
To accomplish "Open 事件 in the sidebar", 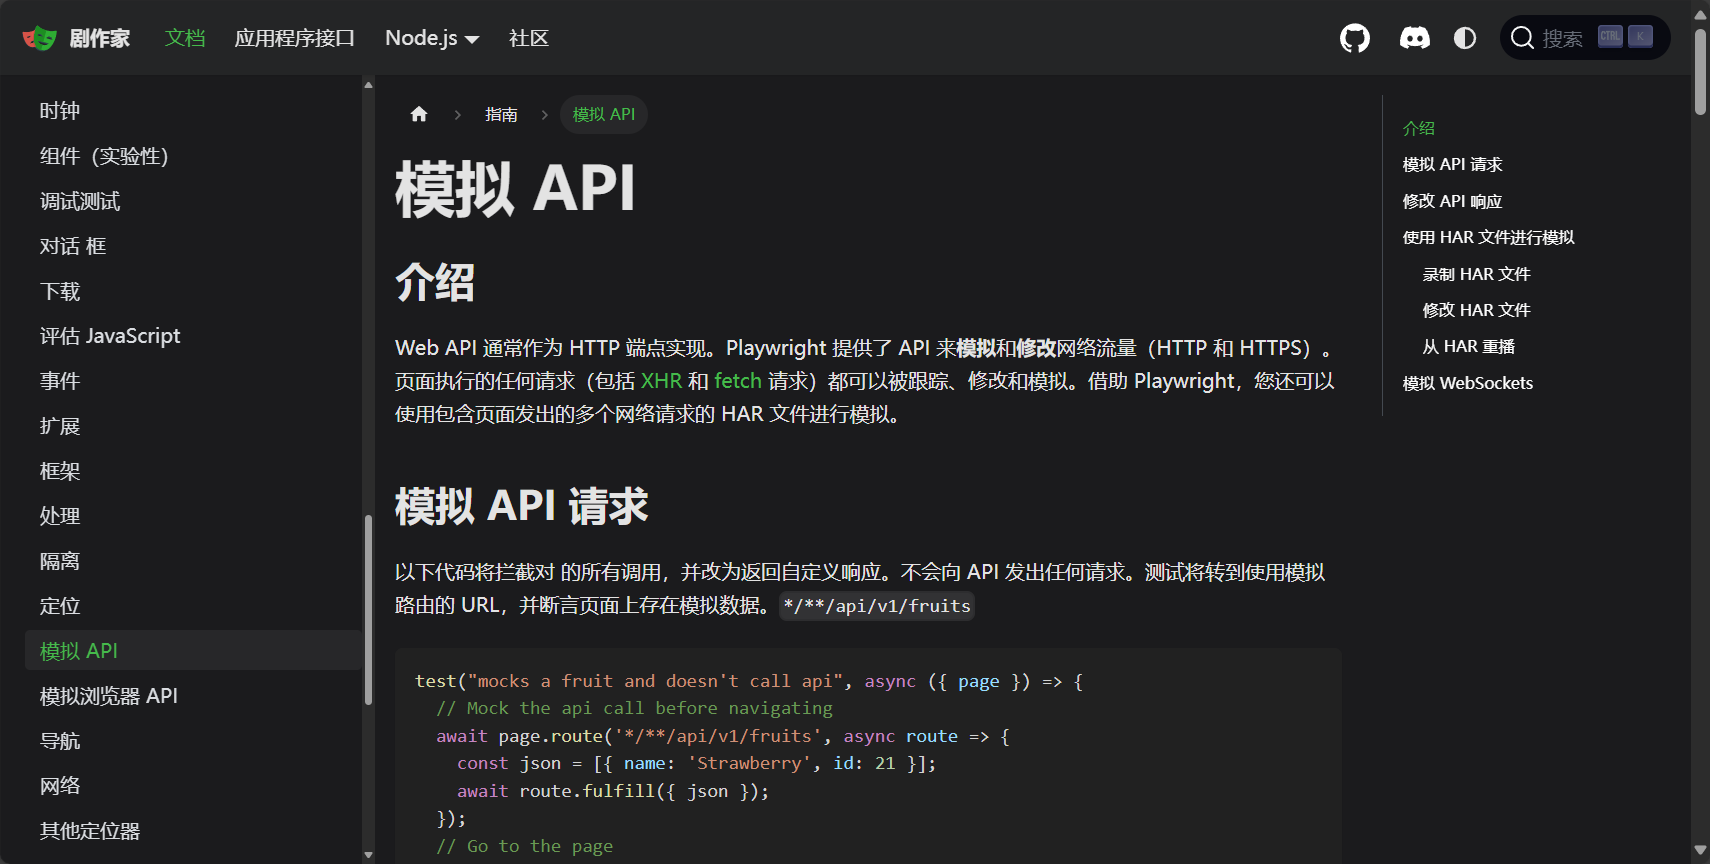I will click(194, 381).
